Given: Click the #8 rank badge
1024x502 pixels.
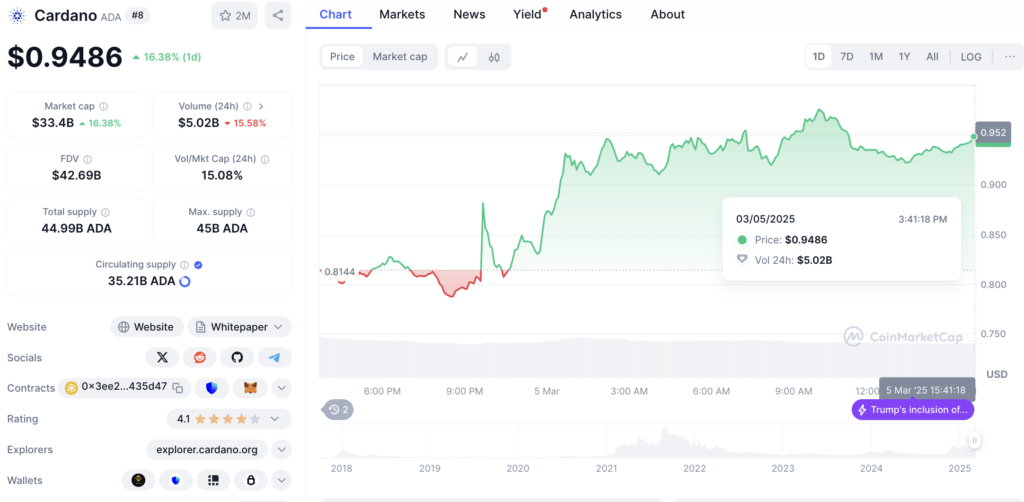Looking at the screenshot, I should [137, 16].
